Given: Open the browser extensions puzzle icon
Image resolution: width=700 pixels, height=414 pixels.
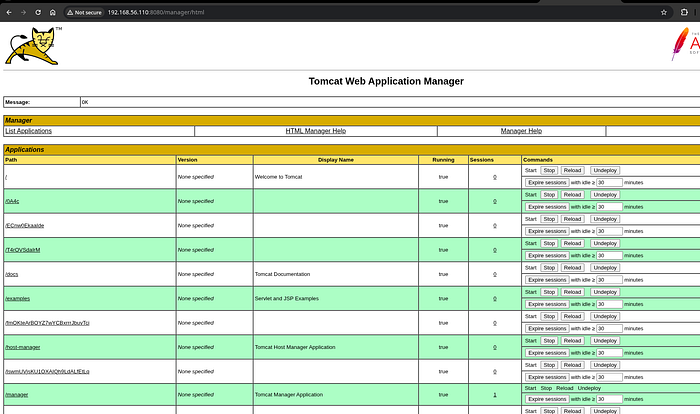Looking at the screenshot, I should tap(684, 13).
